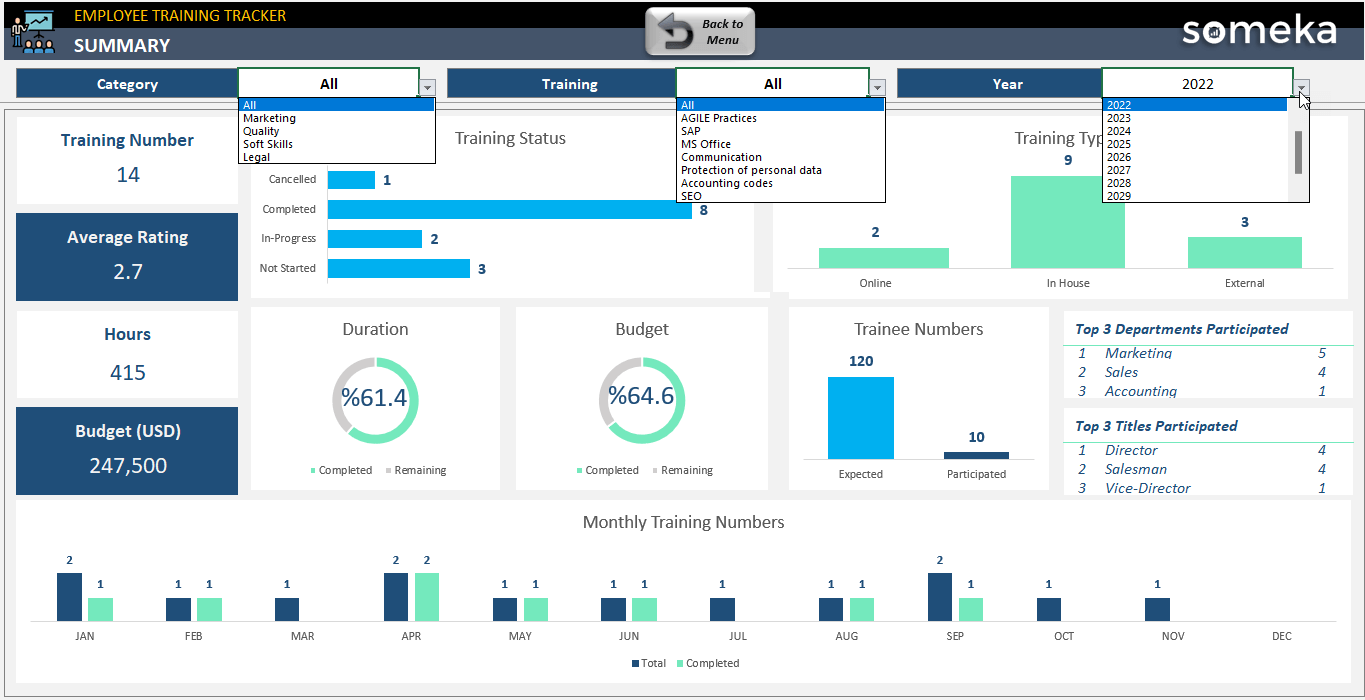Viewport: 1365px width, 700px height.
Task: Toggle the Completed legend under Duration chart
Action: point(344,470)
